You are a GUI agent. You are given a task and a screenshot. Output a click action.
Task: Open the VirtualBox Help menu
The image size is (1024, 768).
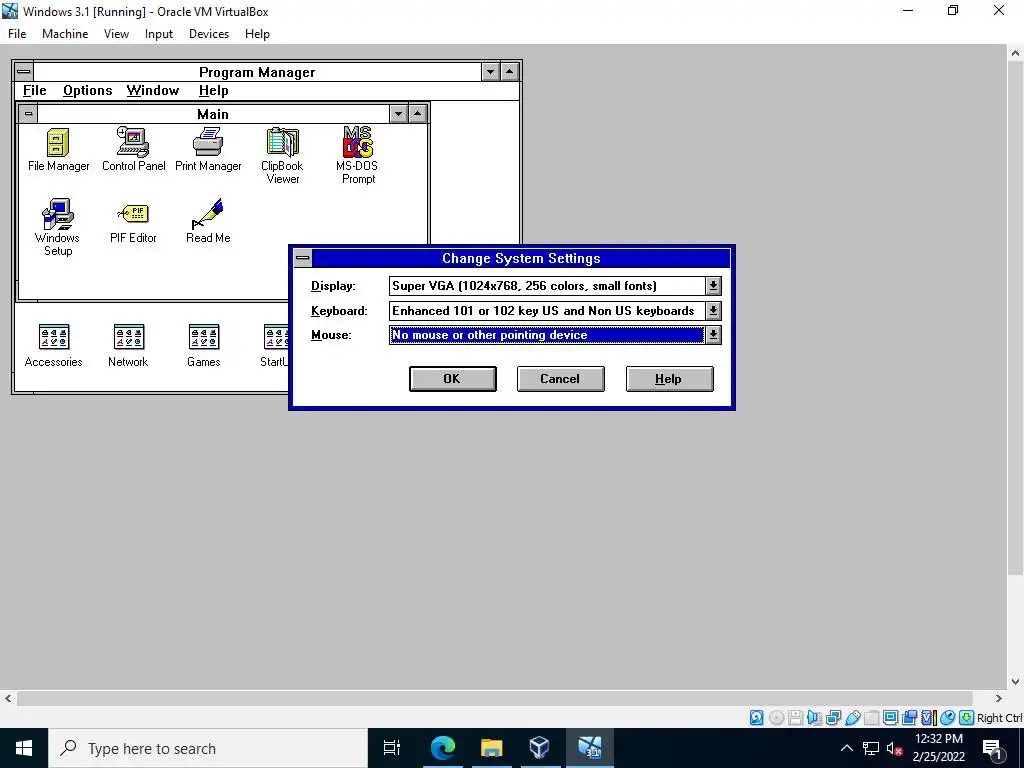point(257,34)
